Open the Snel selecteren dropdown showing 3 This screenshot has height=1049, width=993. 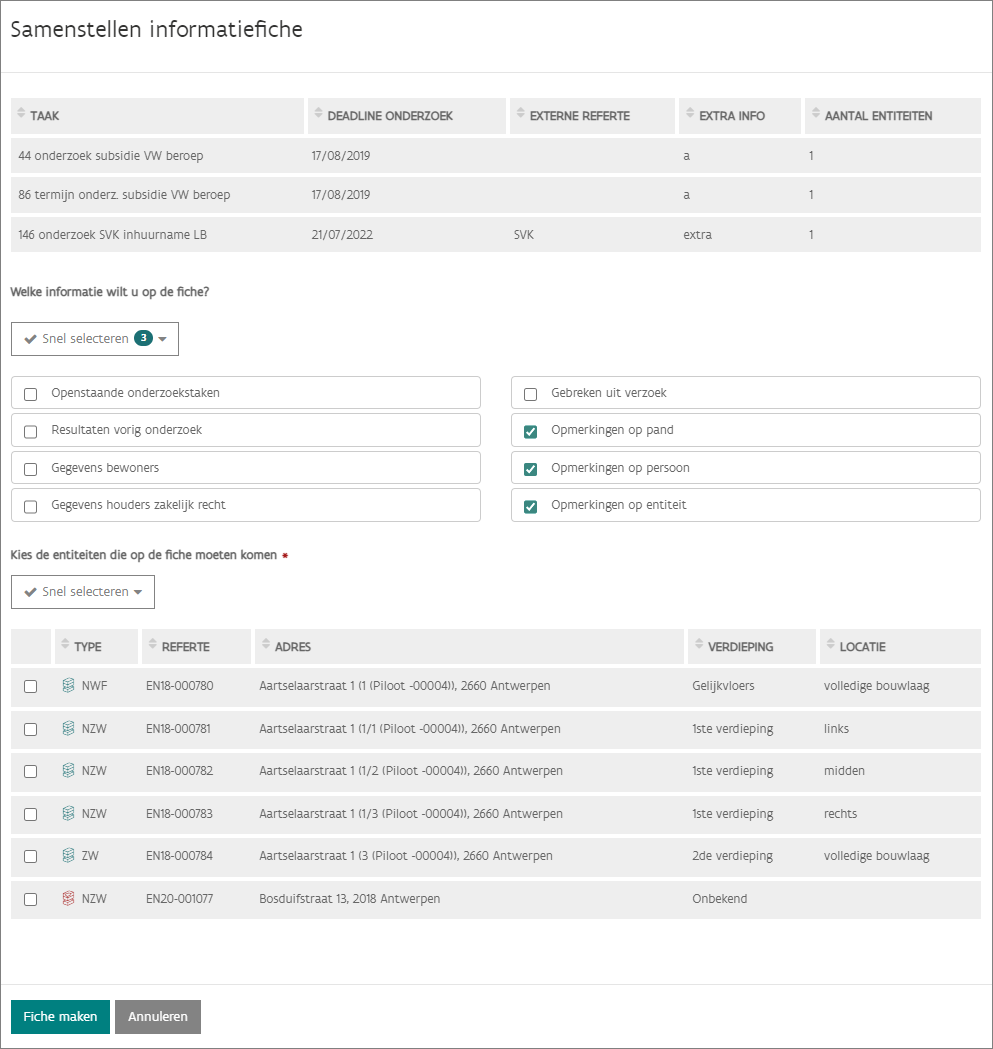[95, 339]
